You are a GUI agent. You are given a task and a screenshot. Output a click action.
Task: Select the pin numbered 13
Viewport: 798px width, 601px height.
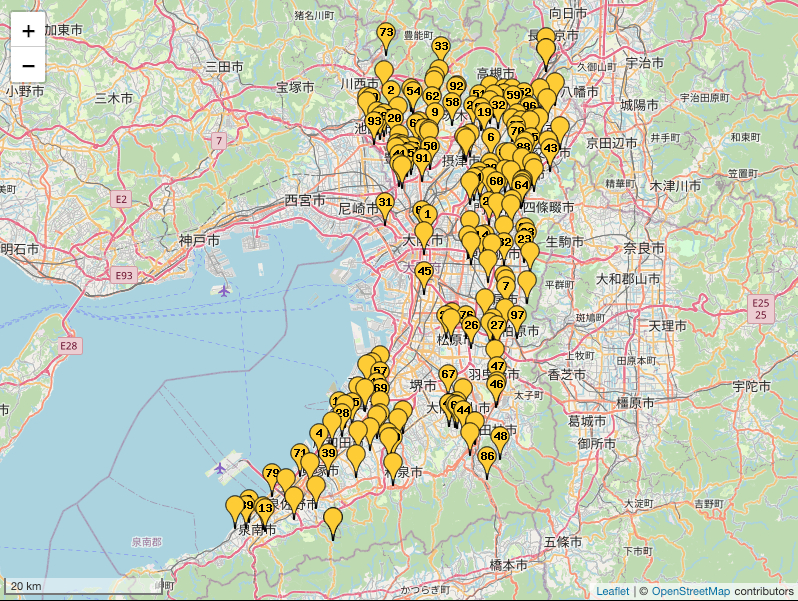(265, 509)
